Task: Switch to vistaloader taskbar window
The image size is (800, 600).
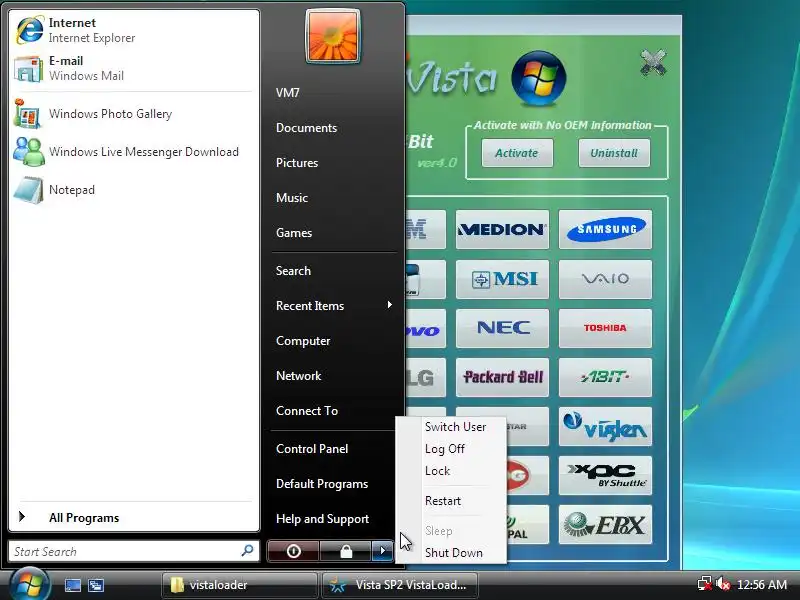Action: 239,585
